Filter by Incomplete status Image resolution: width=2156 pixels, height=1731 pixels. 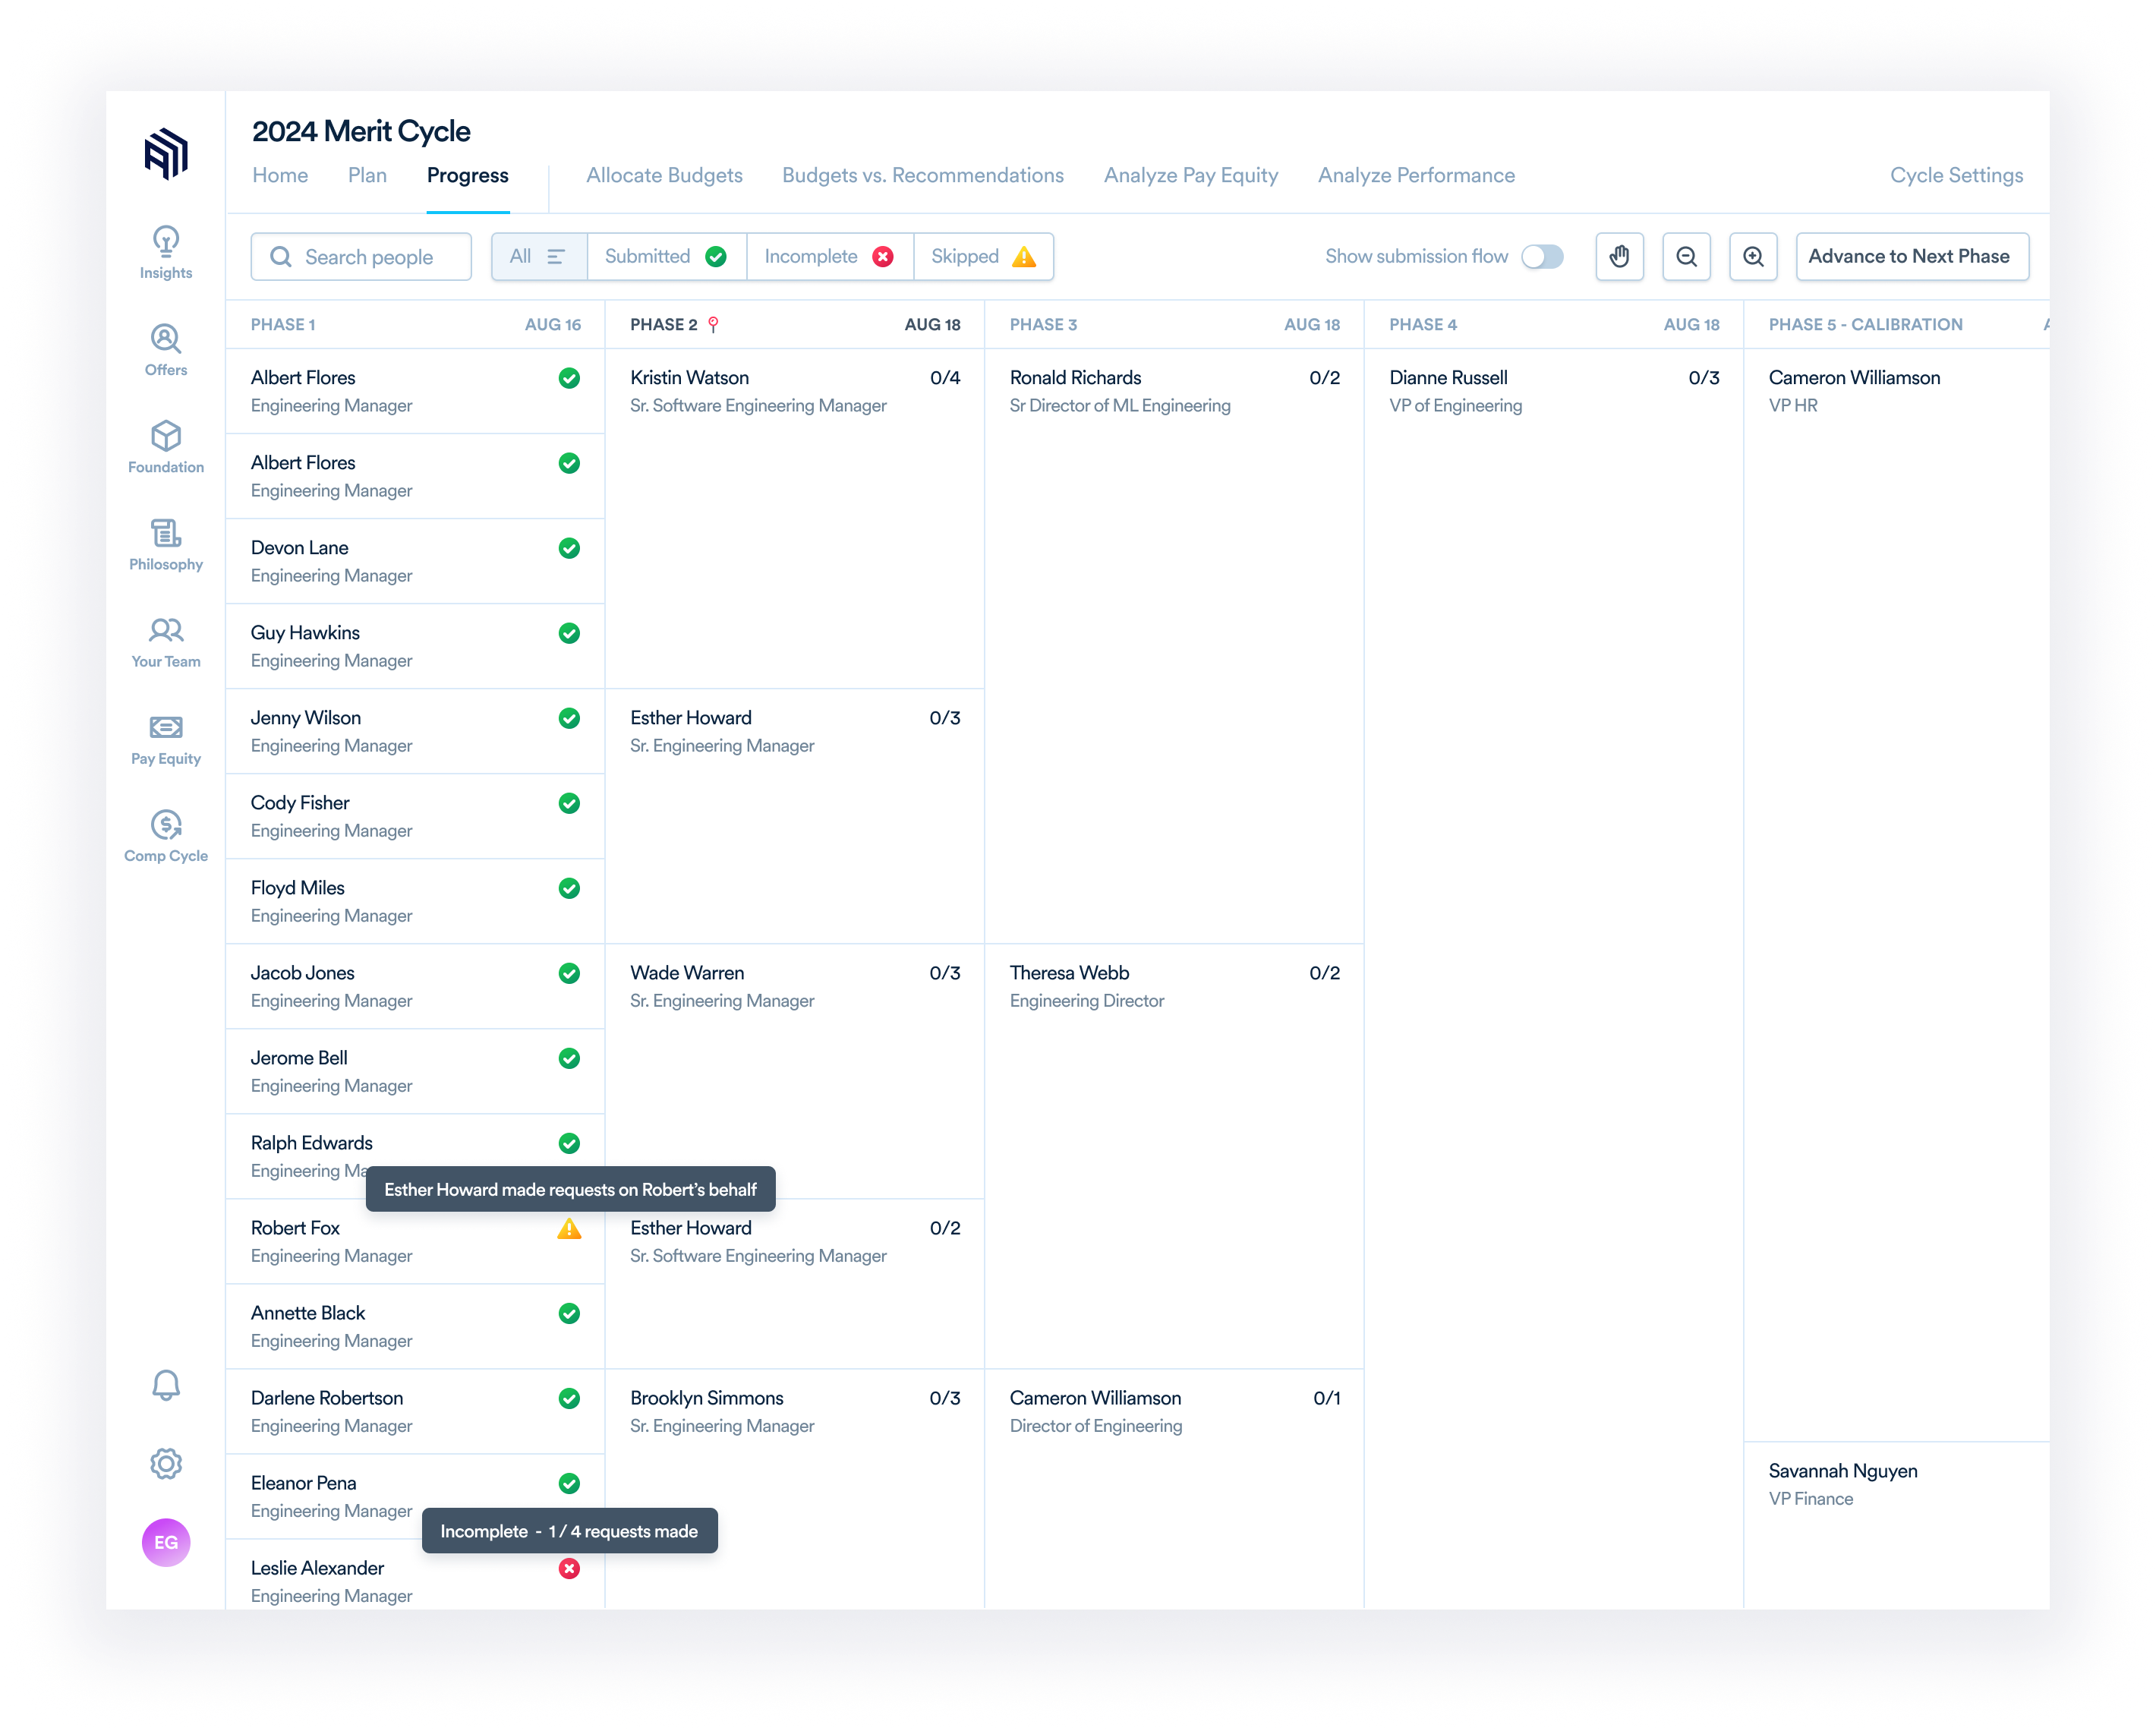click(x=828, y=256)
